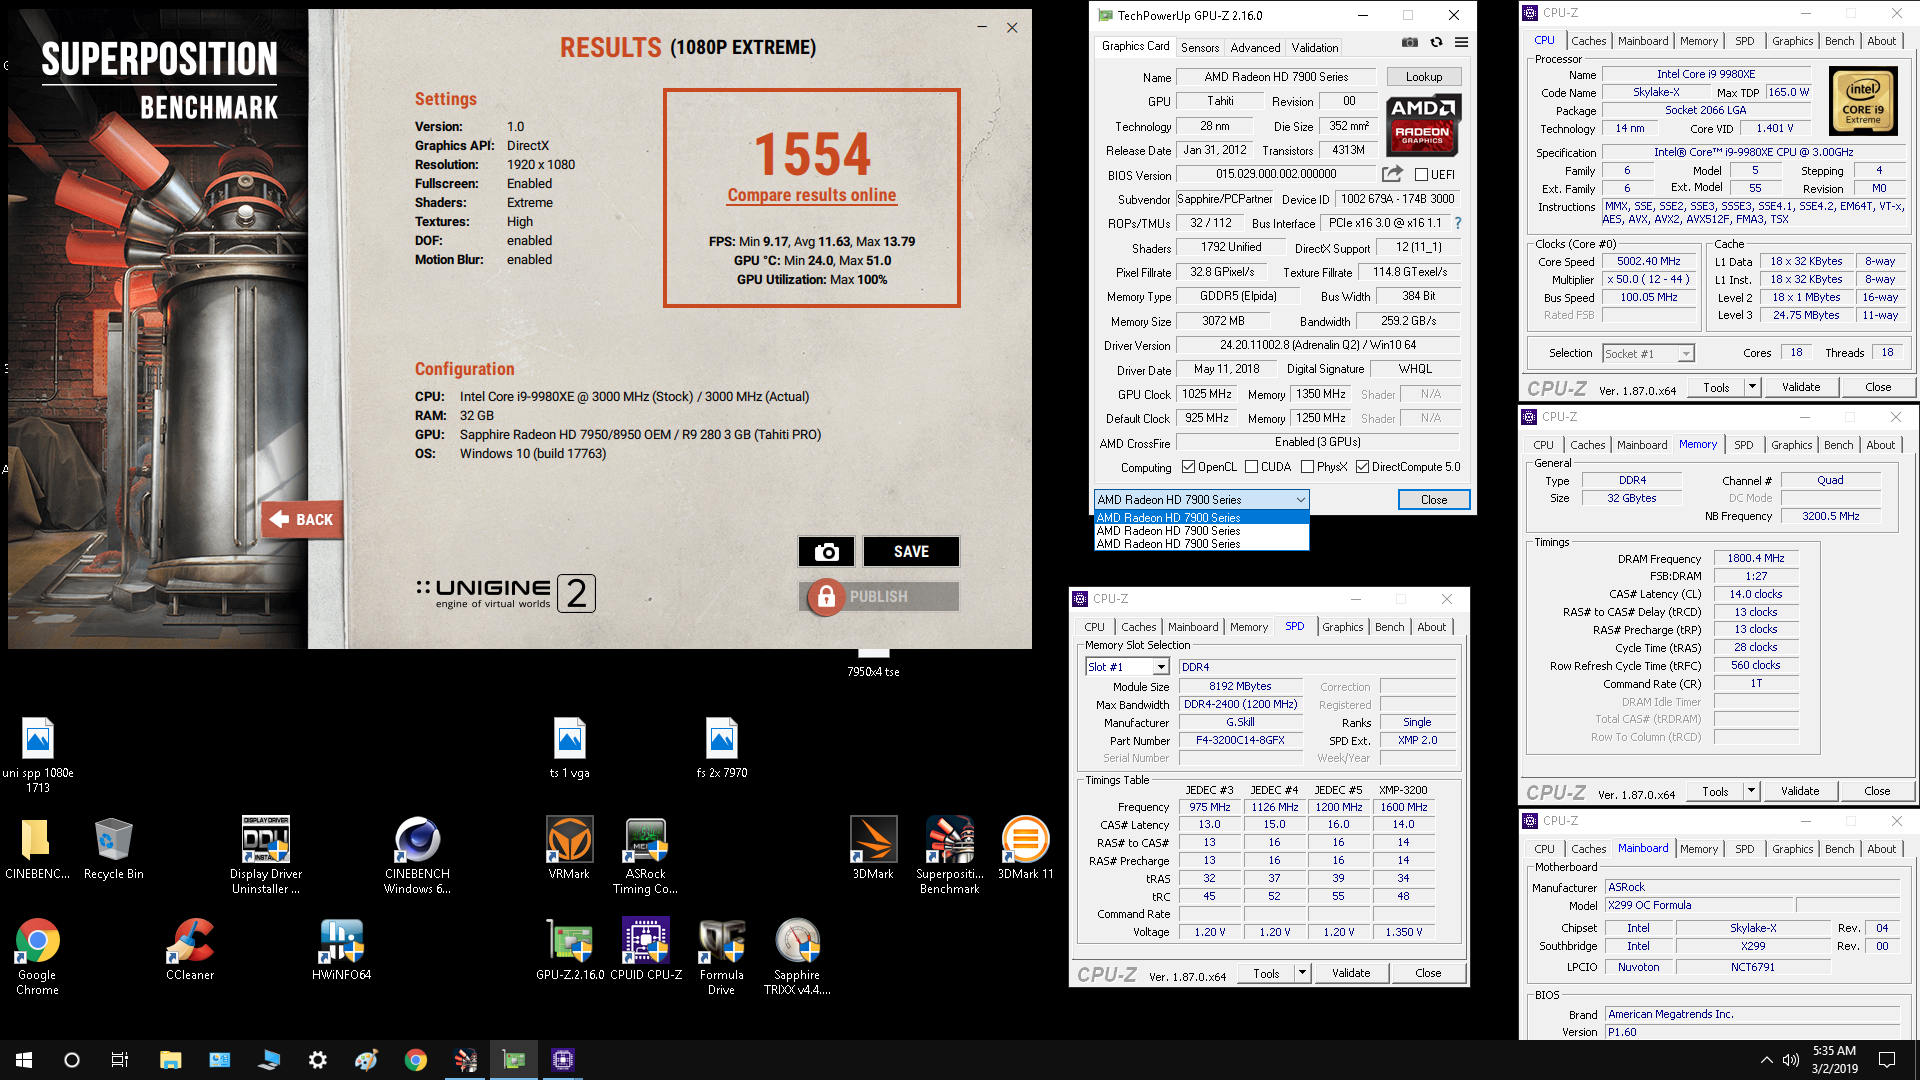
Task: Switch to the Sensors tab in GPU-Z
Action: coord(1200,47)
